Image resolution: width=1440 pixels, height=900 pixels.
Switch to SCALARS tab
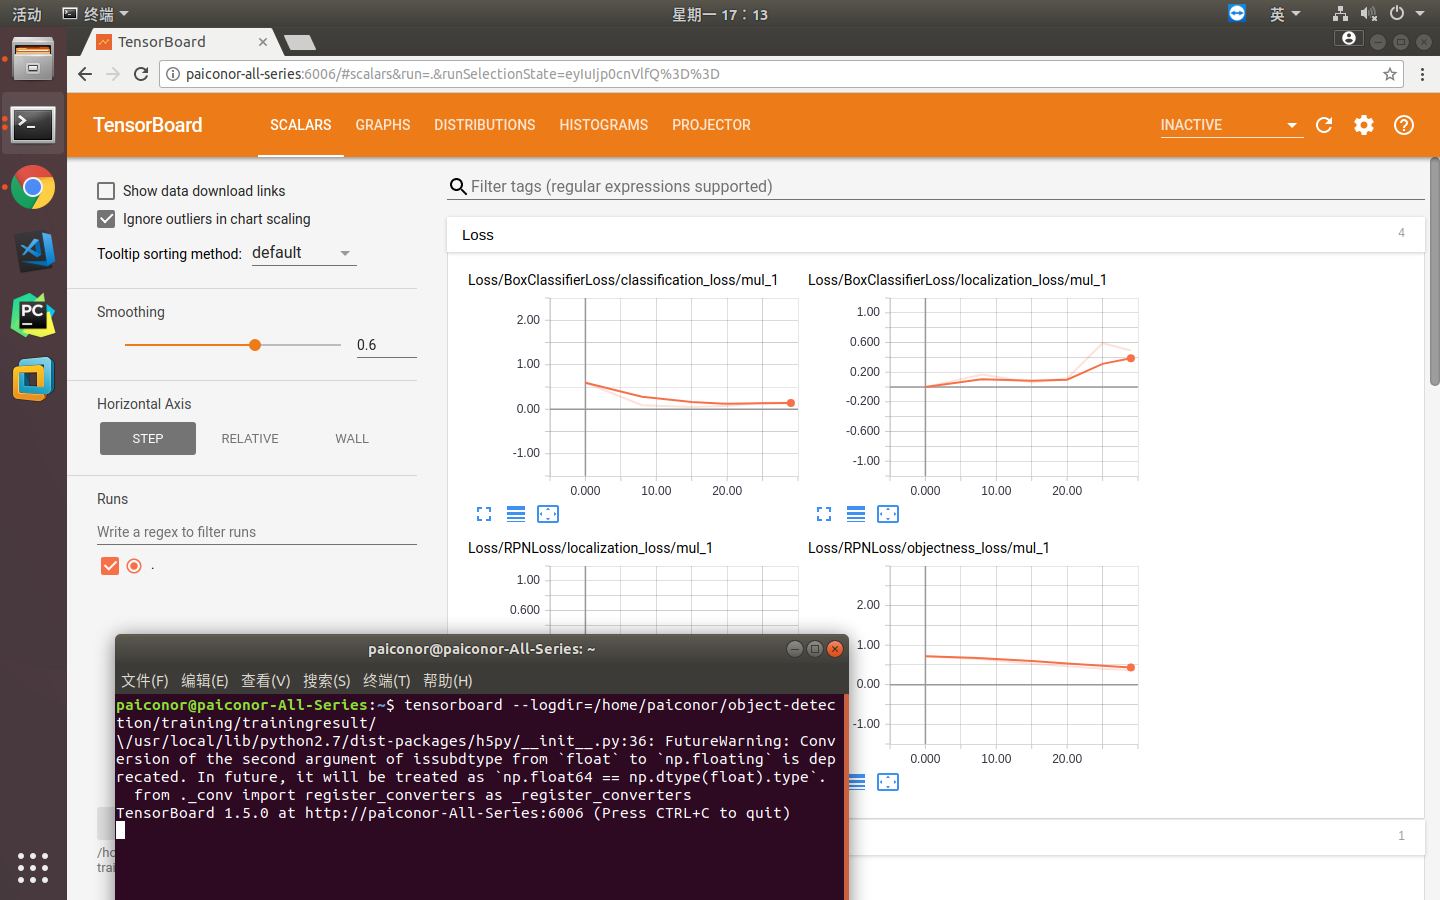pos(301,125)
